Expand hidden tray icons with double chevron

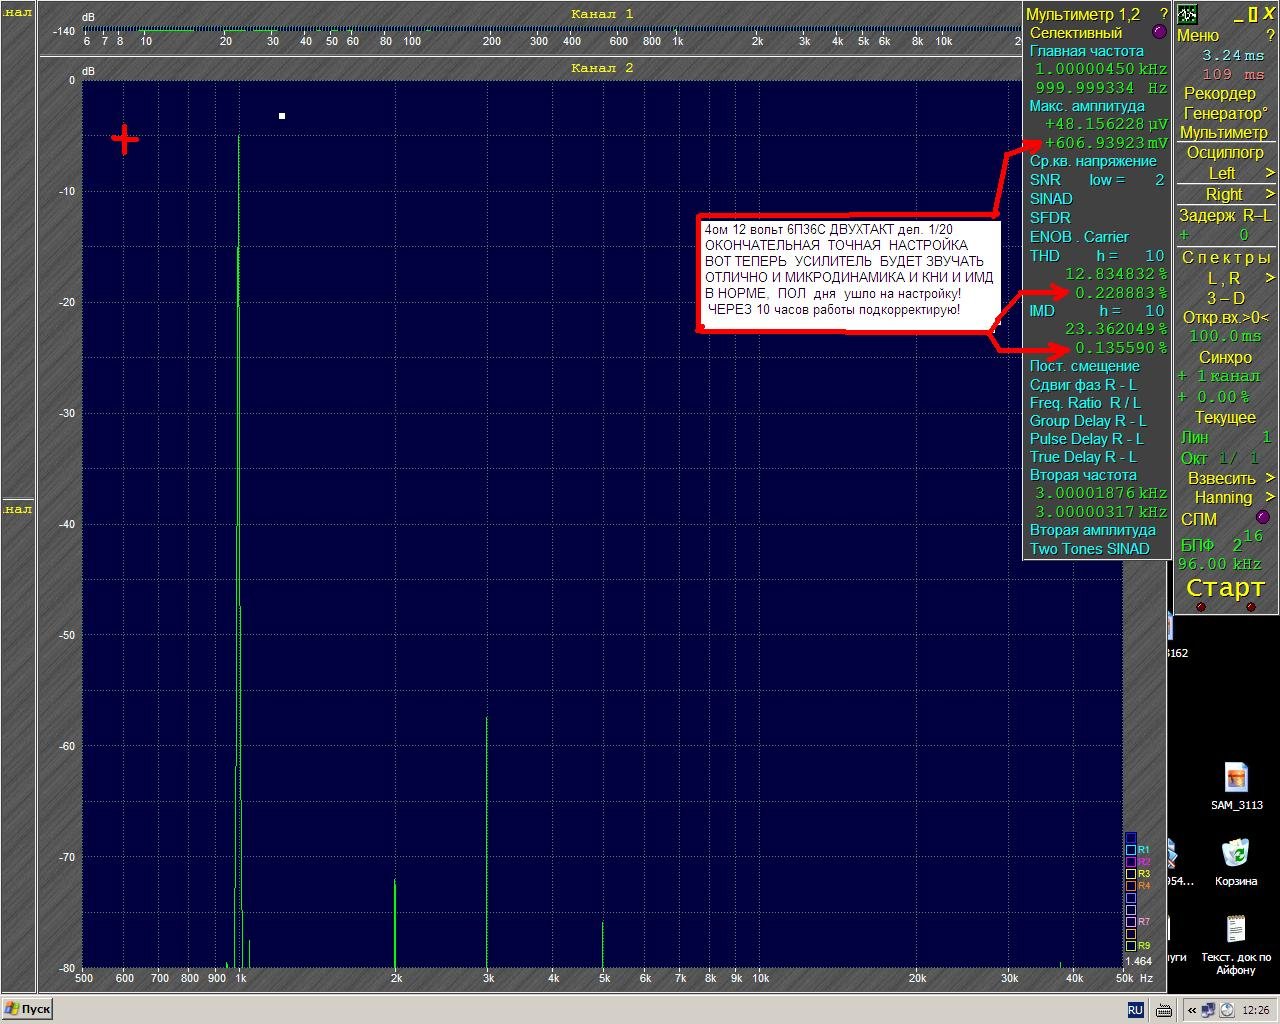pos(1192,1010)
